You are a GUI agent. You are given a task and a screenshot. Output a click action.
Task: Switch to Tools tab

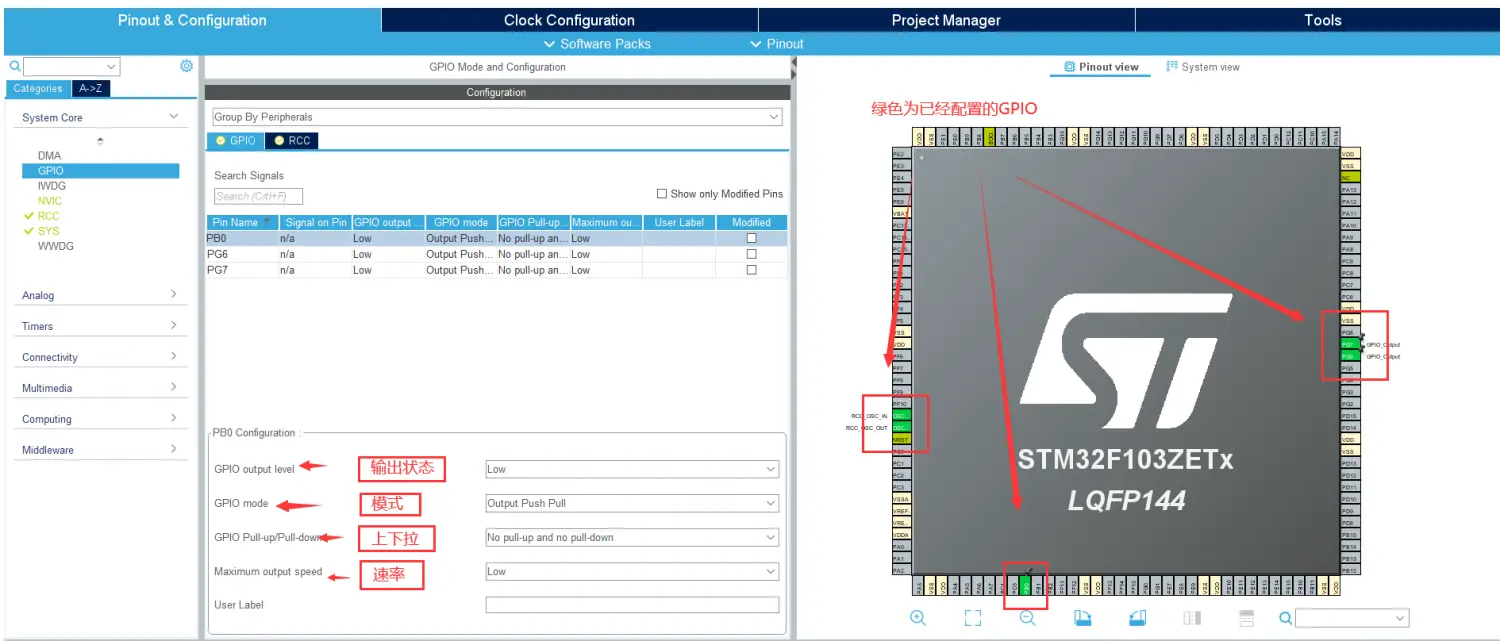(1322, 20)
